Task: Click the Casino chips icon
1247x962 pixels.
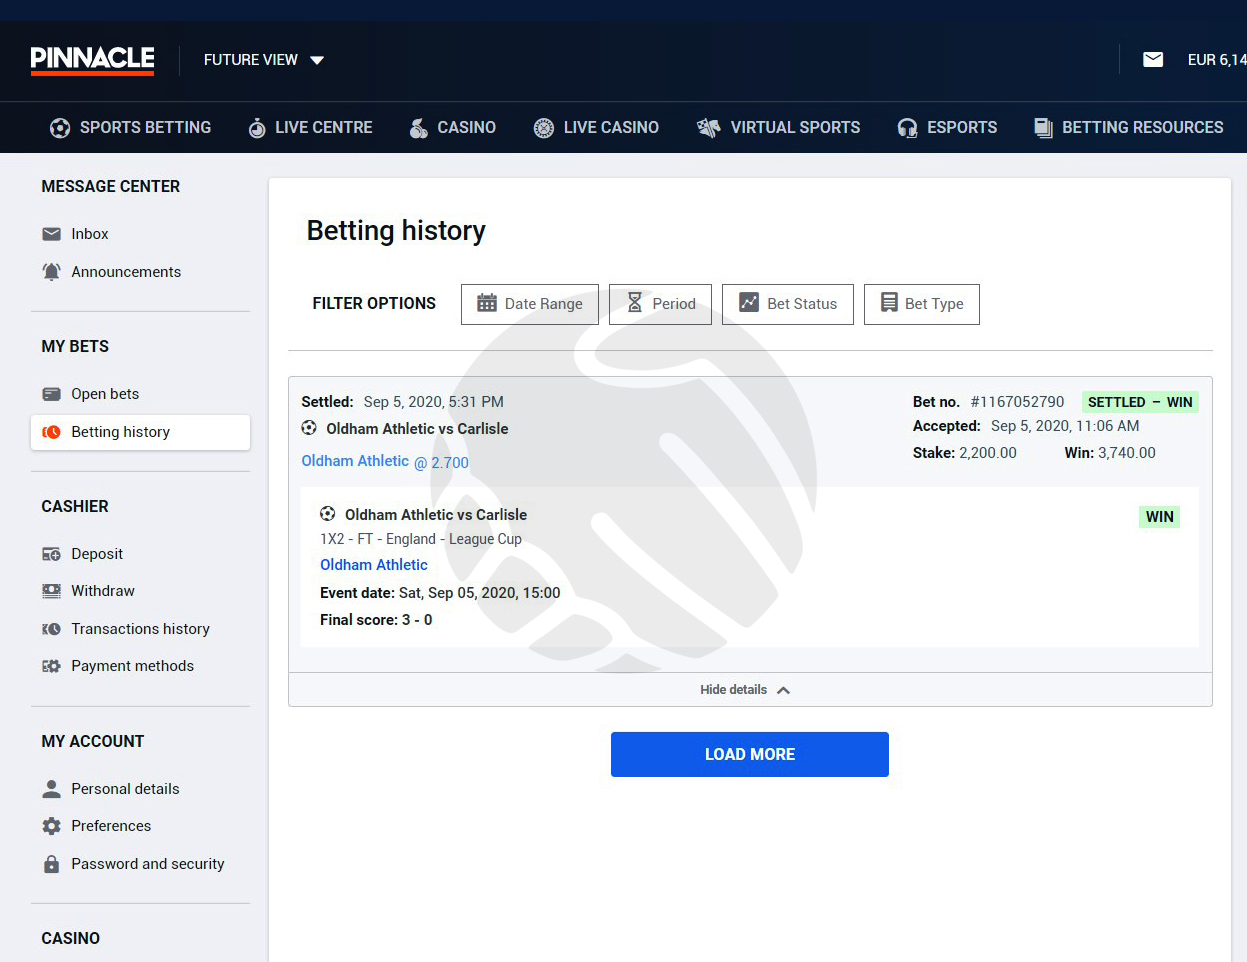Action: tap(419, 128)
